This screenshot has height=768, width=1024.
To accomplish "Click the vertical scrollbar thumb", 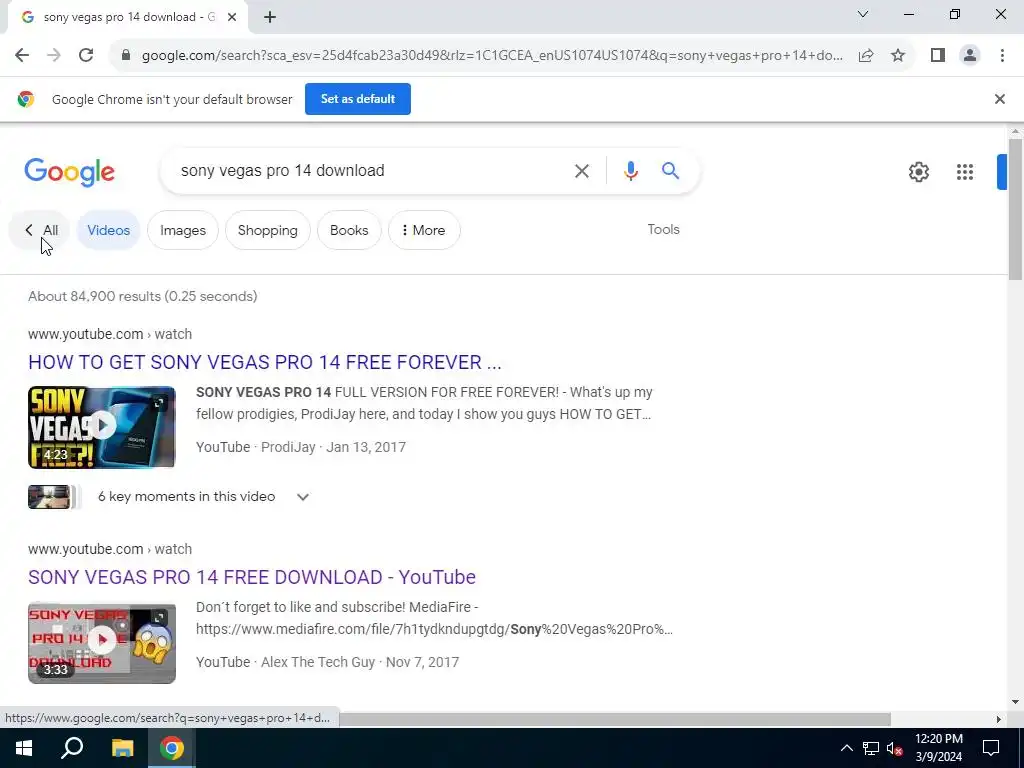I will click(x=1015, y=209).
